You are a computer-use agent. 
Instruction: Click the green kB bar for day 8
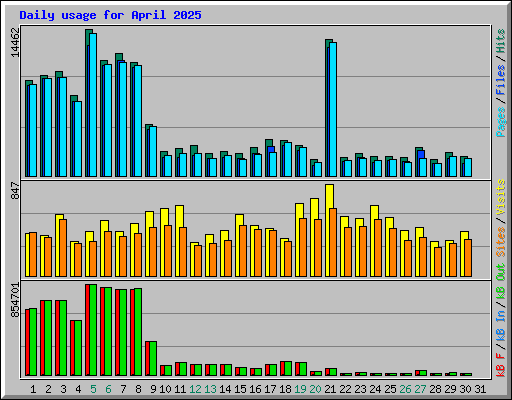[x=138, y=332]
